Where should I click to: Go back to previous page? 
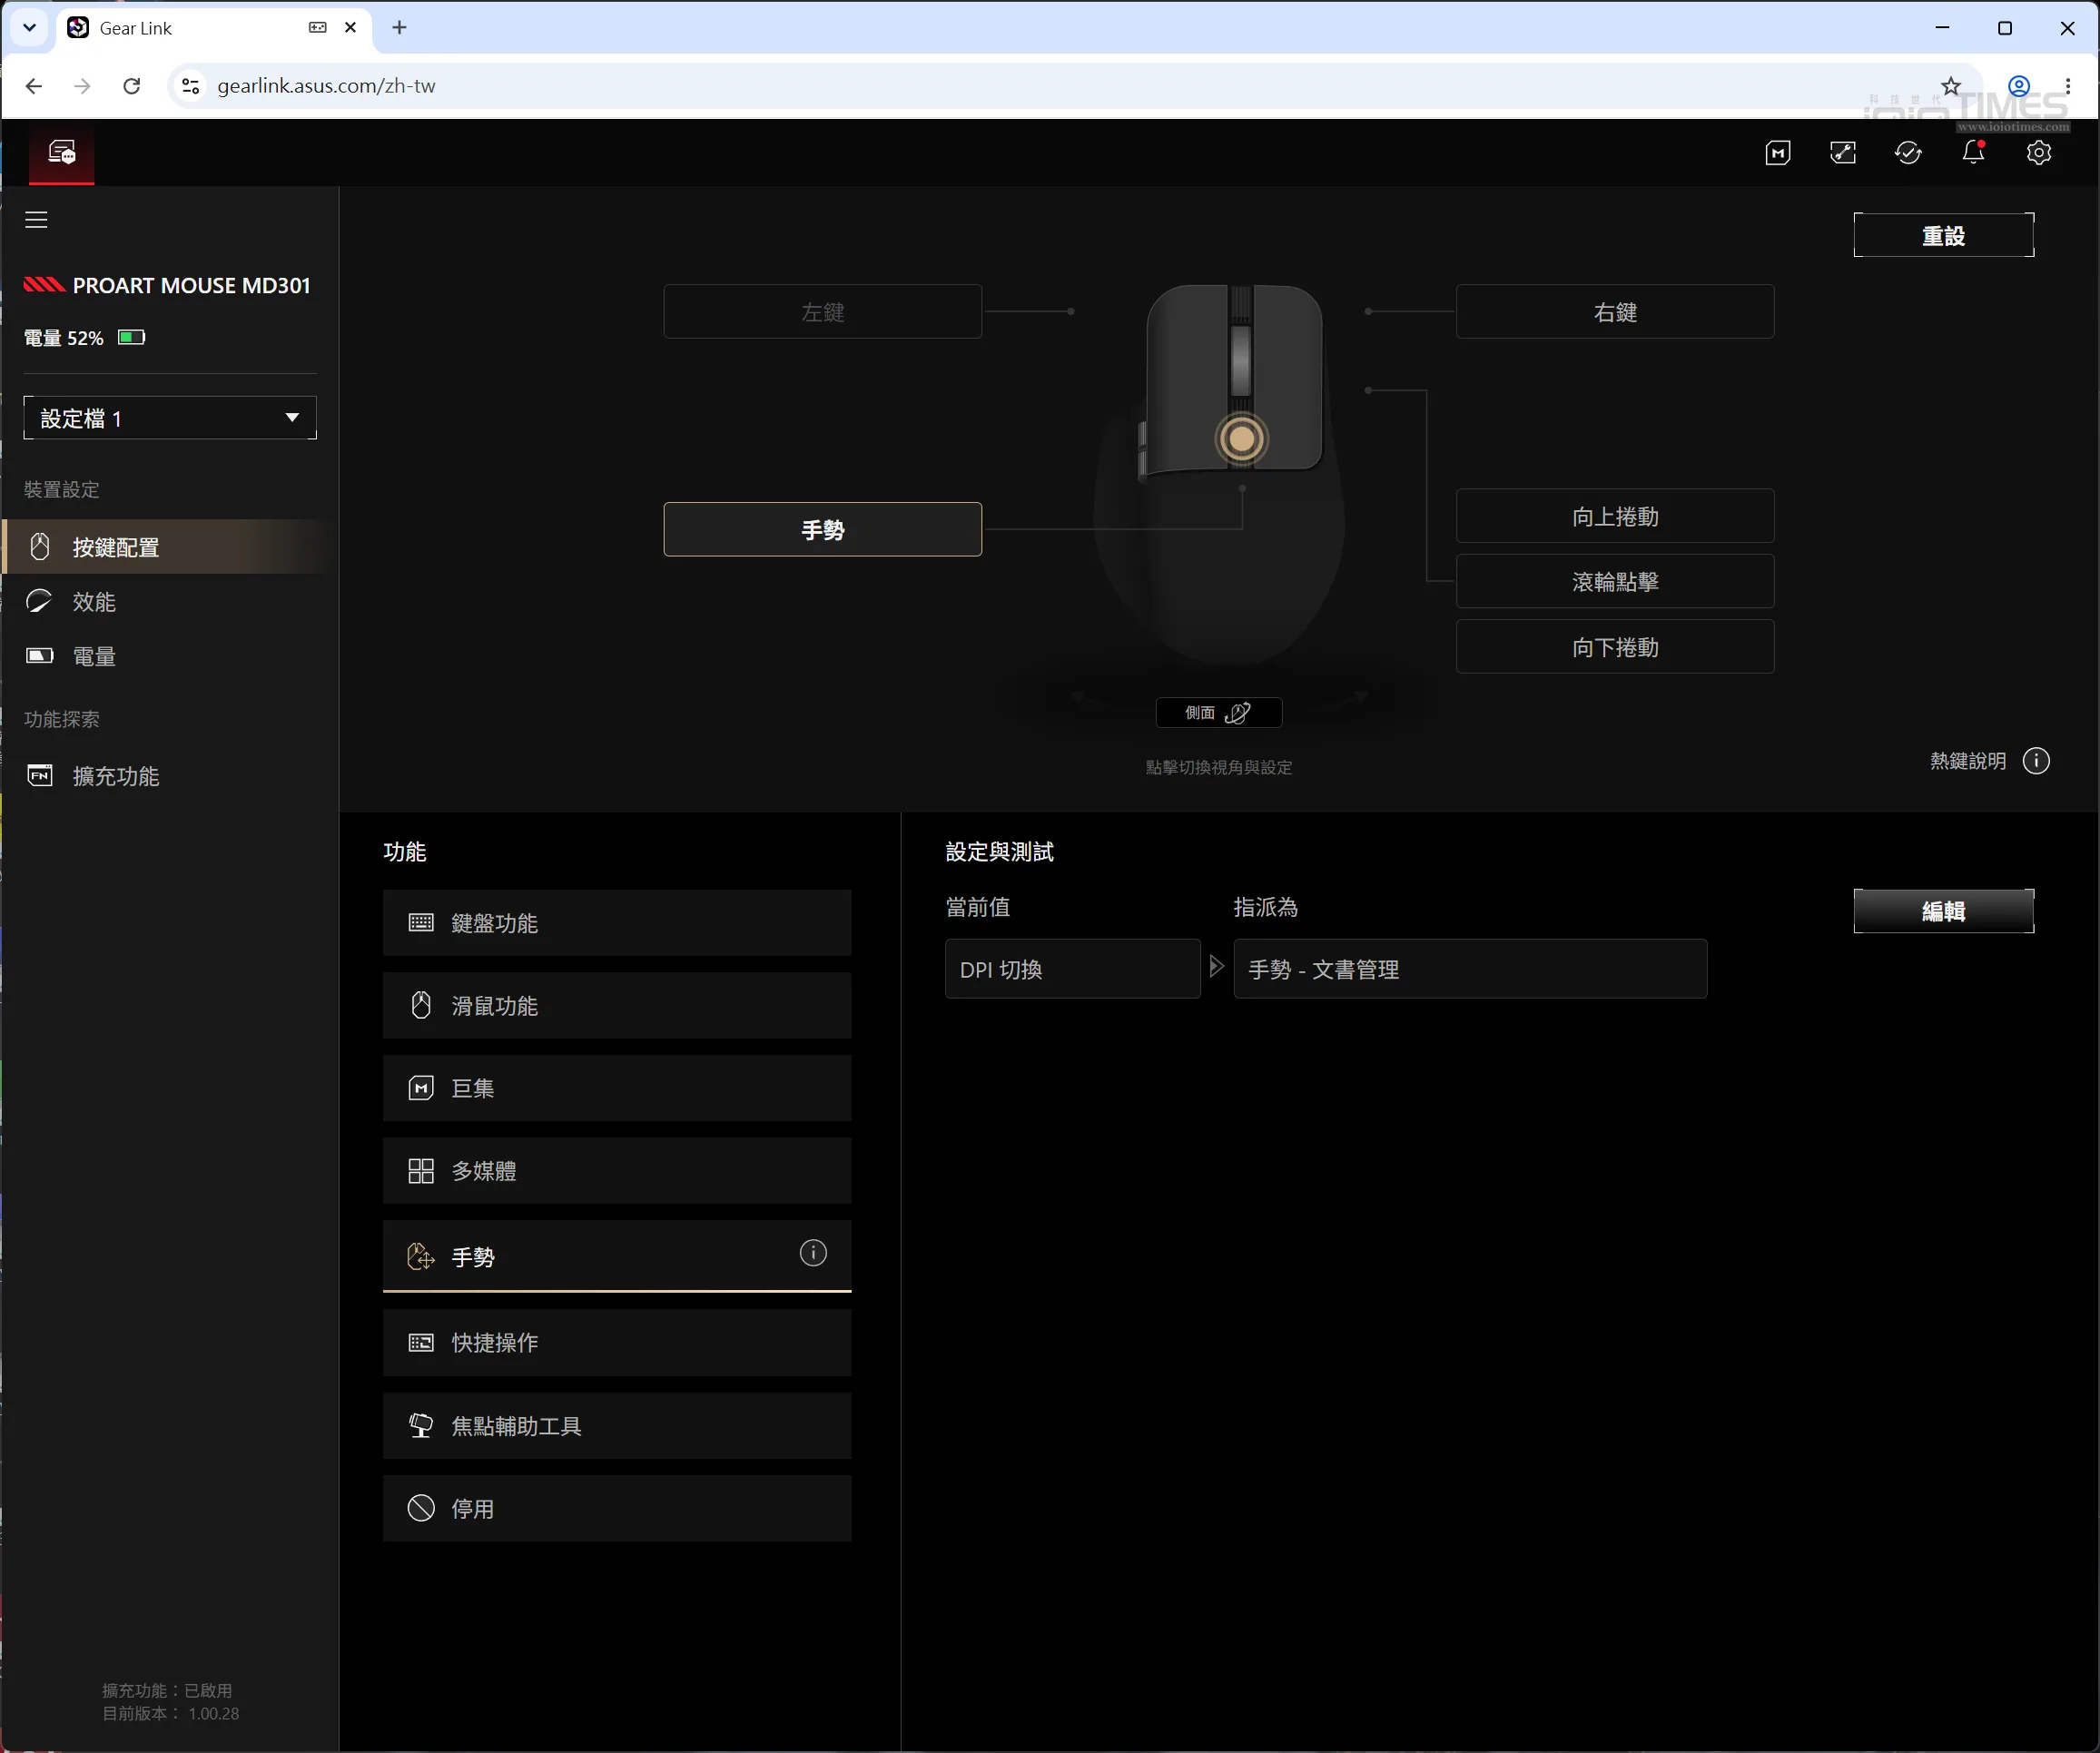[34, 86]
